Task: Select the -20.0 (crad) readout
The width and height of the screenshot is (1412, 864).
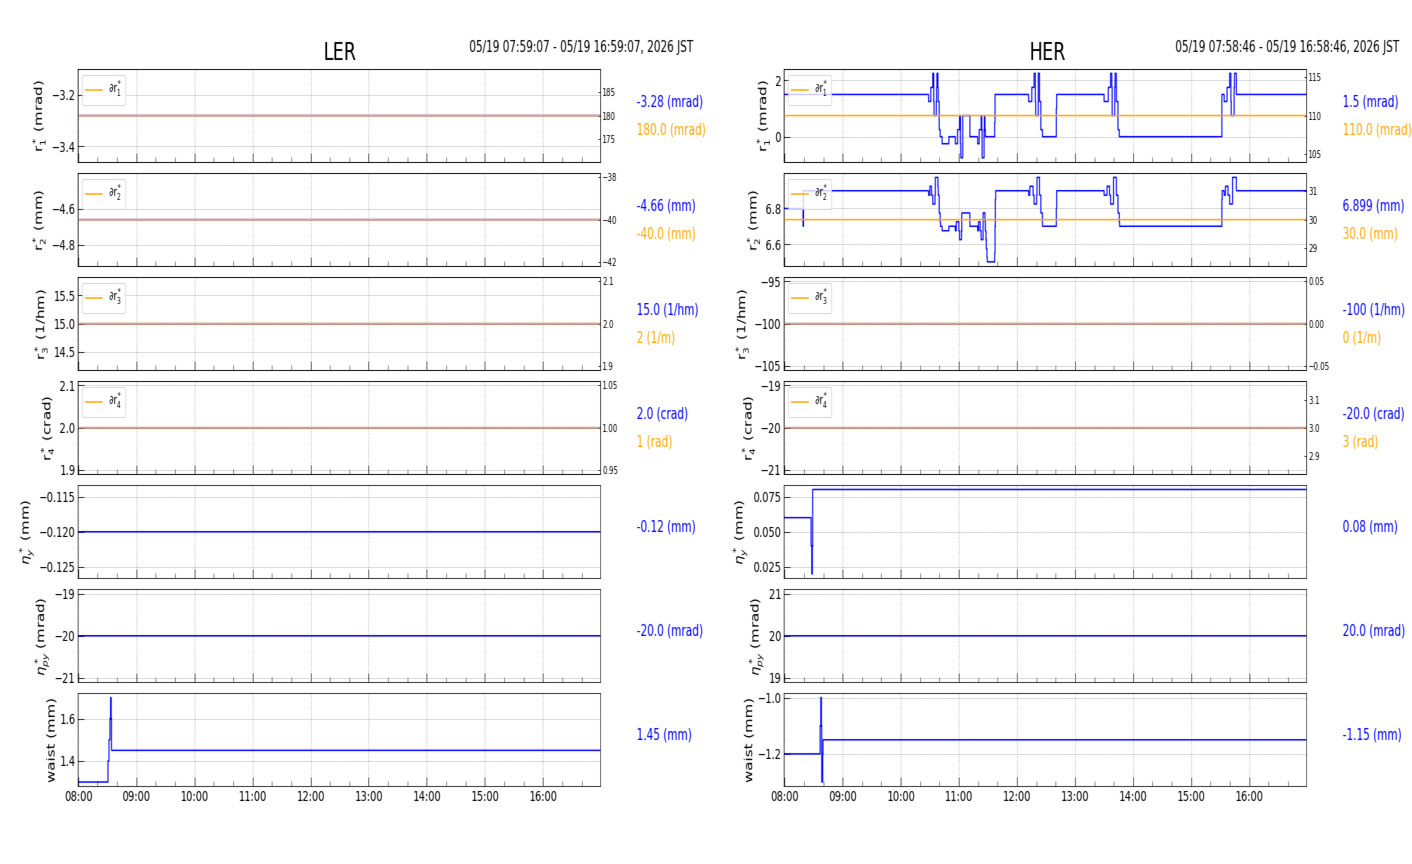Action: tap(1373, 414)
